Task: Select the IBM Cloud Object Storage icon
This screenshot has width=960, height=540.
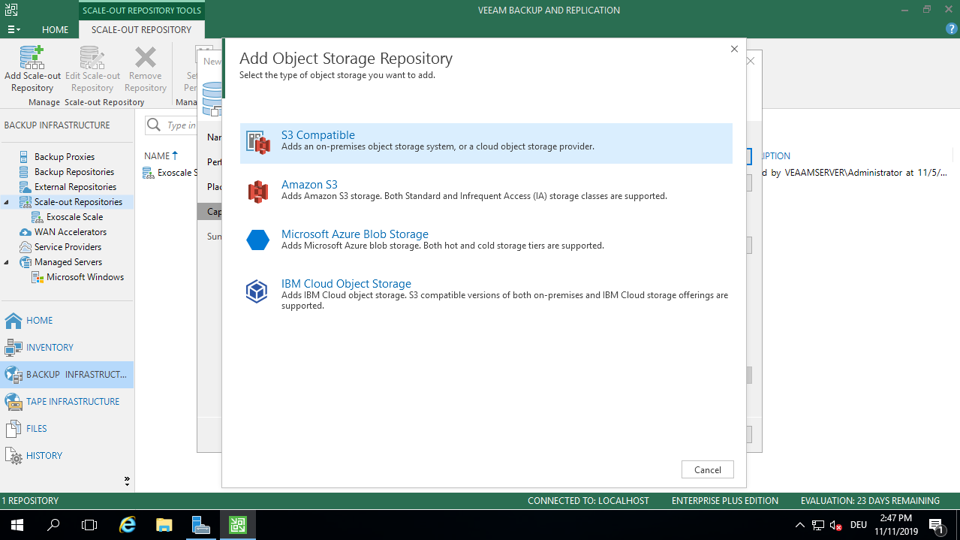Action: pyautogui.click(x=258, y=291)
